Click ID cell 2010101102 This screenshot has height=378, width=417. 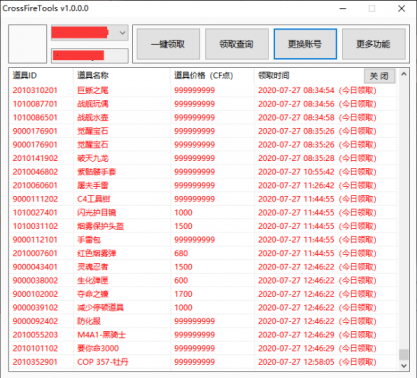[x=35, y=349]
